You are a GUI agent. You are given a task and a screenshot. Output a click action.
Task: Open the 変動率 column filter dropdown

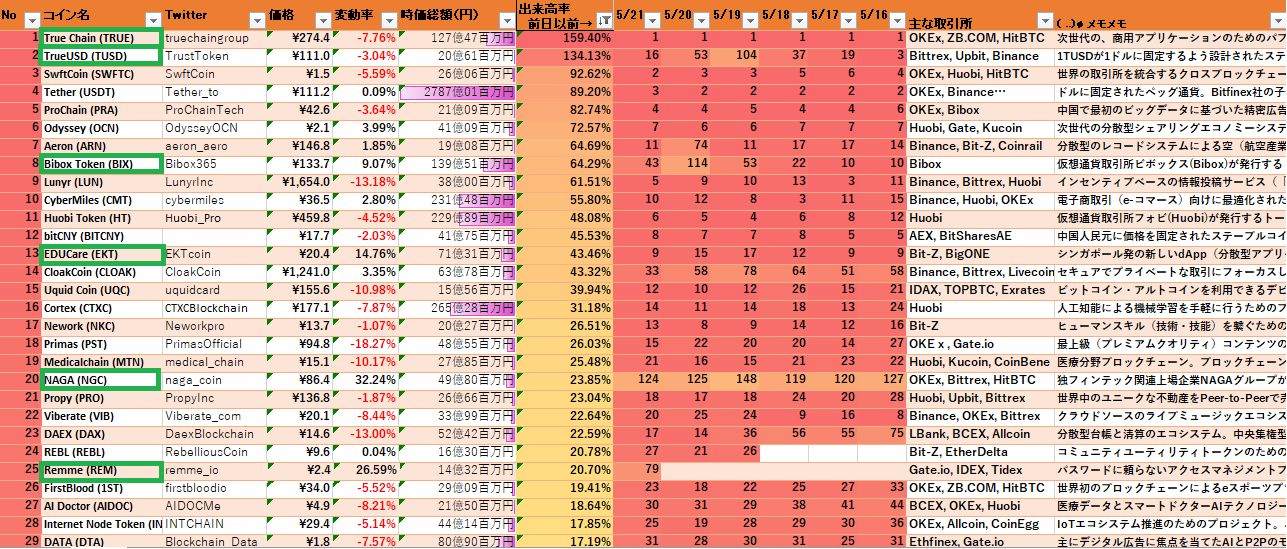pos(387,20)
